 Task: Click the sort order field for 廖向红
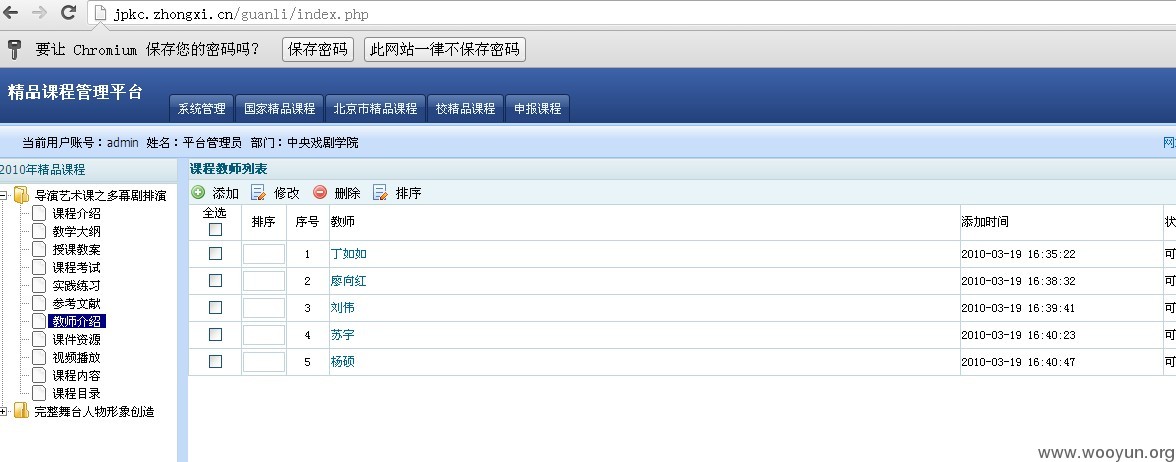coord(264,281)
